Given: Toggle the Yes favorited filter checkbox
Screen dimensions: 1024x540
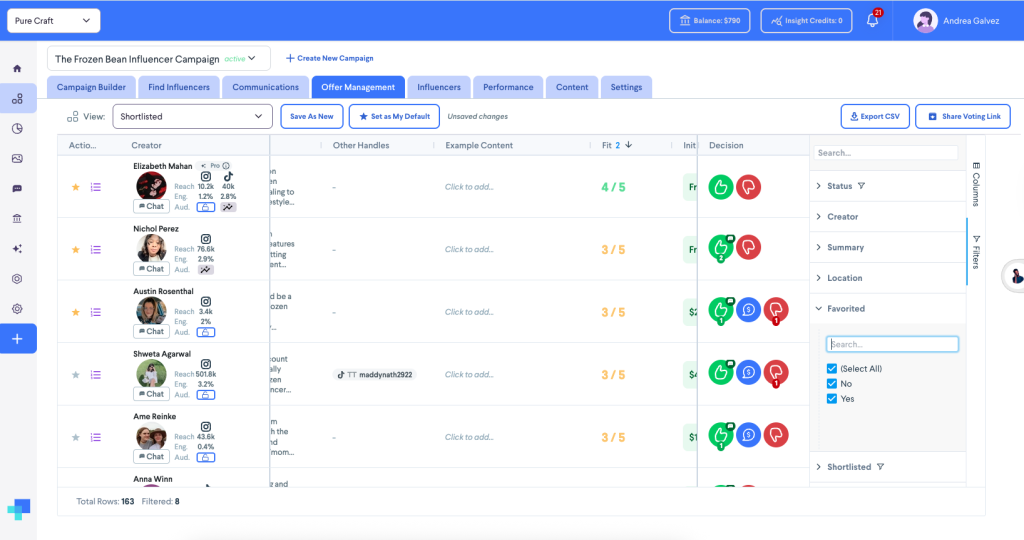Looking at the screenshot, I should point(831,399).
